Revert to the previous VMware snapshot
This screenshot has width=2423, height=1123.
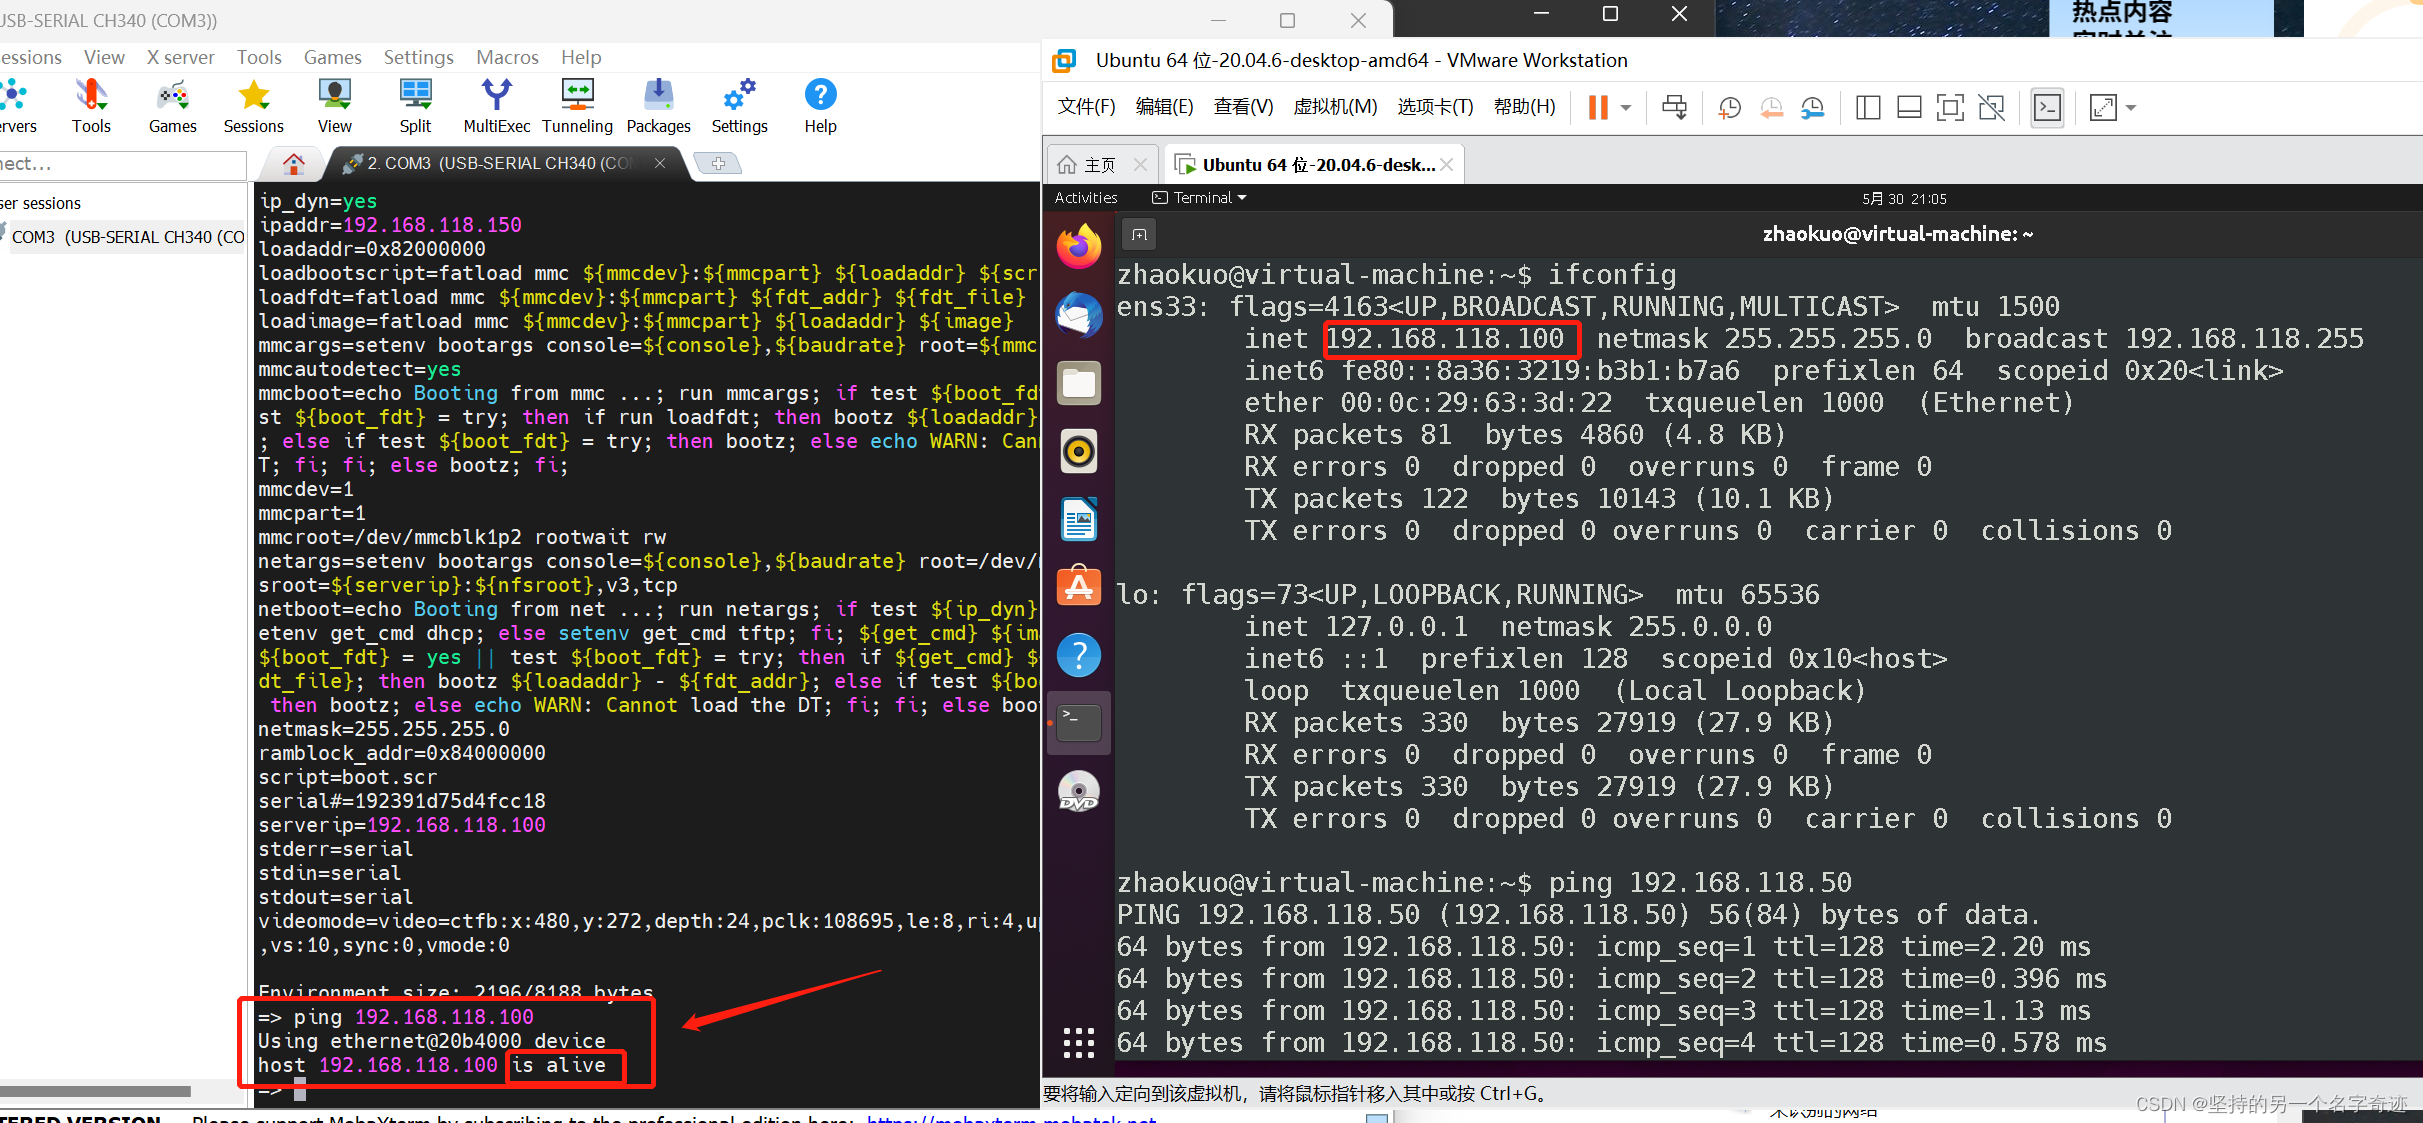[x=1771, y=107]
